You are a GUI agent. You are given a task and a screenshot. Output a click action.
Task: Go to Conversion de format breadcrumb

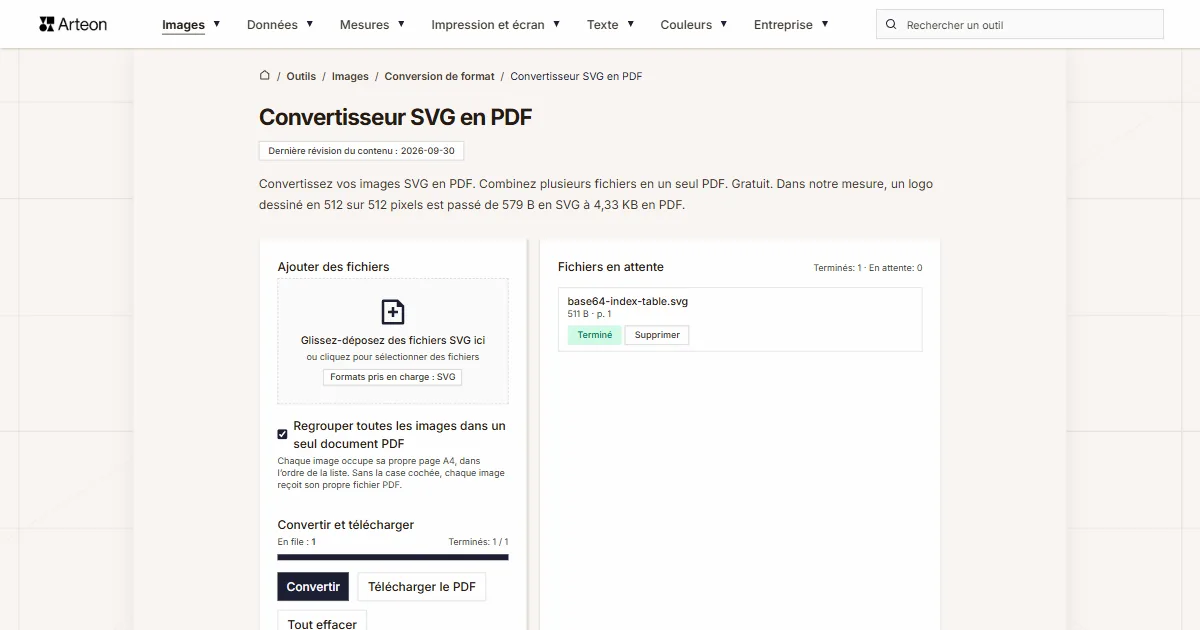click(x=439, y=76)
